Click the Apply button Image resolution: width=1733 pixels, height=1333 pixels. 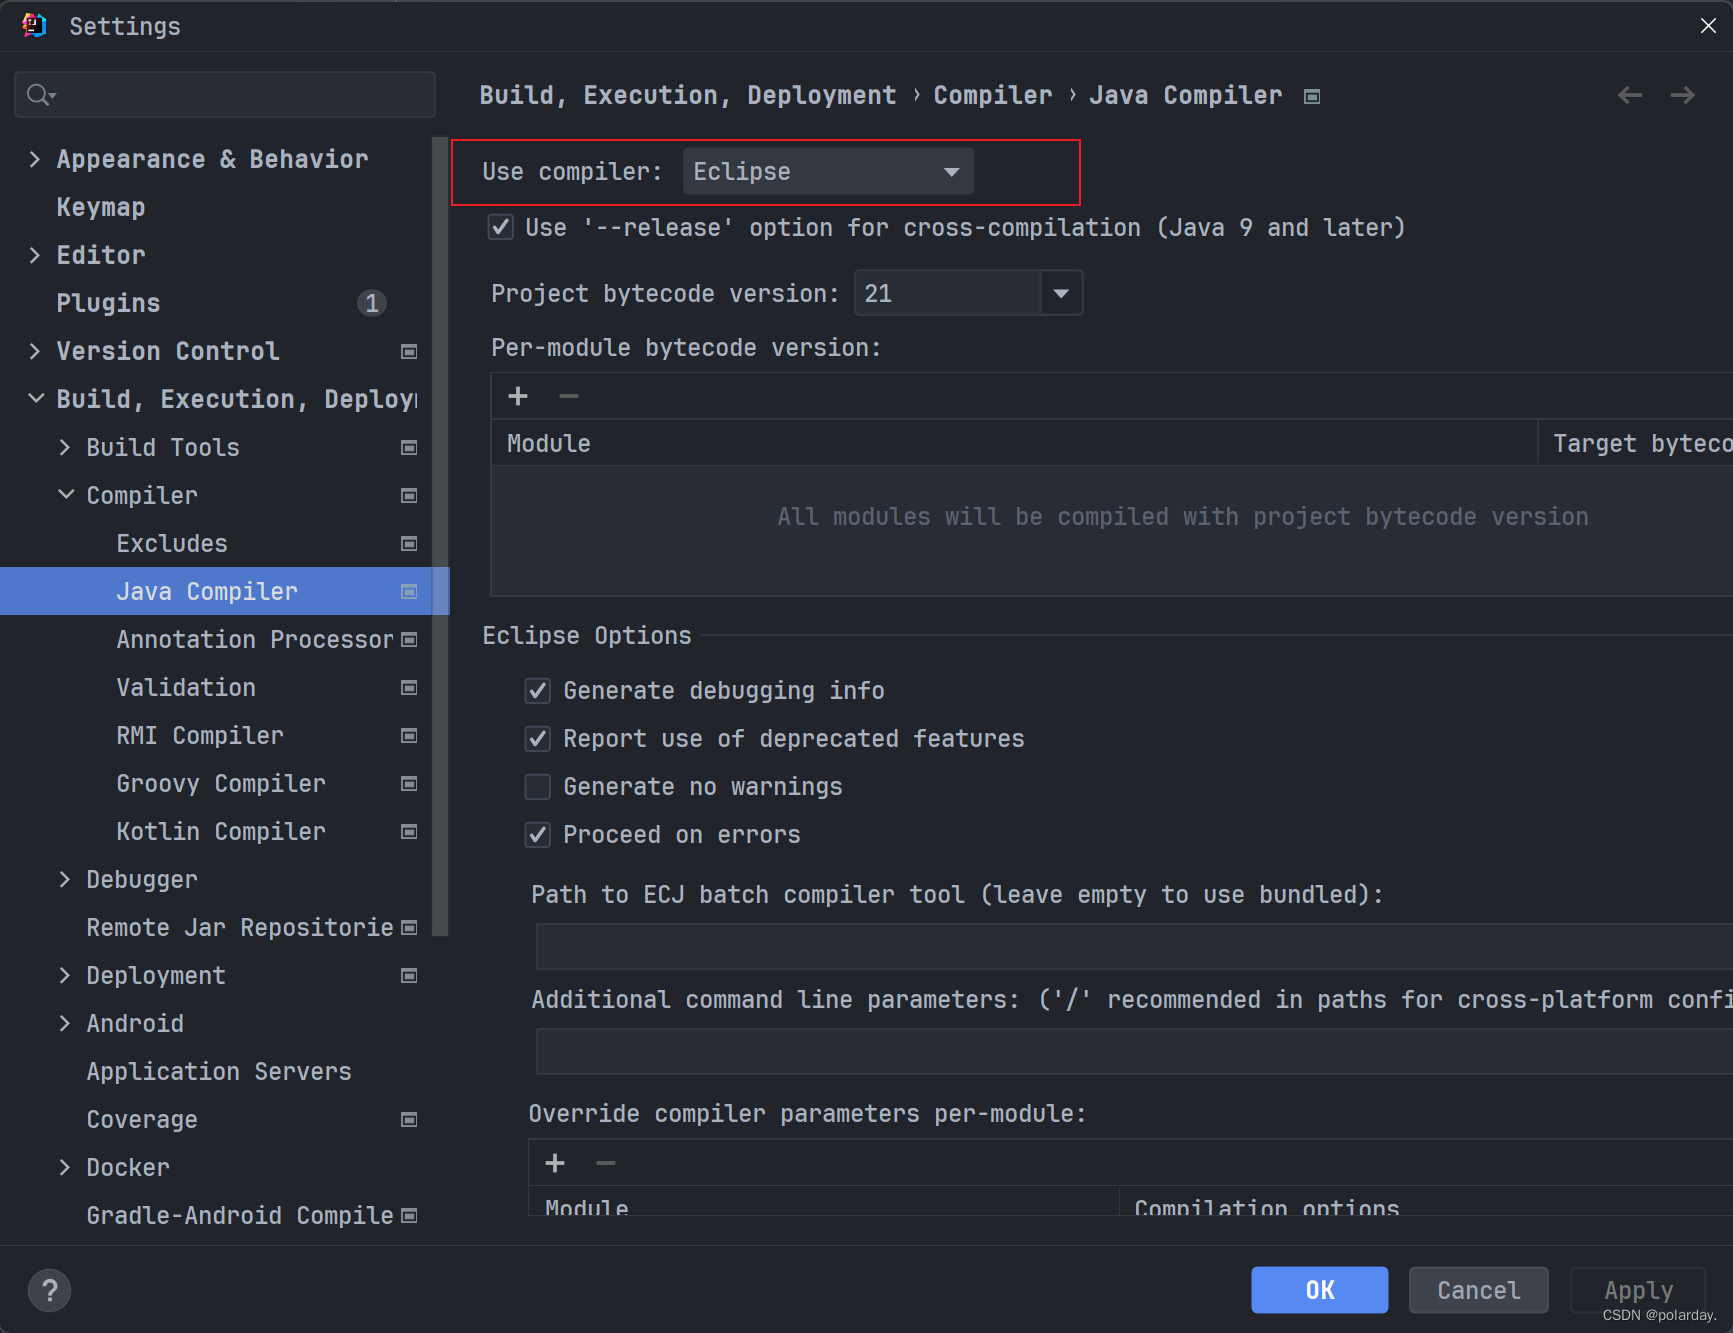pyautogui.click(x=1638, y=1290)
